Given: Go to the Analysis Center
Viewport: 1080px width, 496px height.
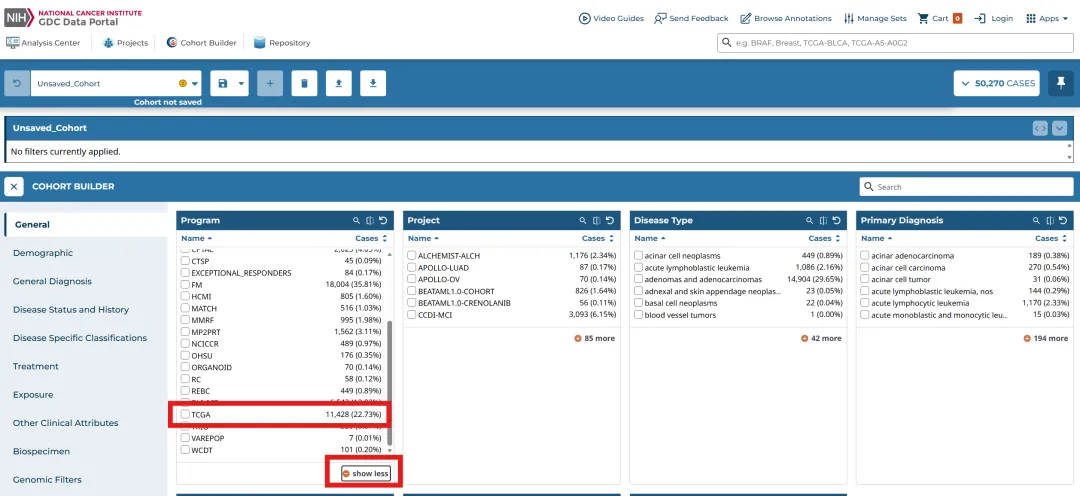Looking at the screenshot, I should tap(43, 43).
